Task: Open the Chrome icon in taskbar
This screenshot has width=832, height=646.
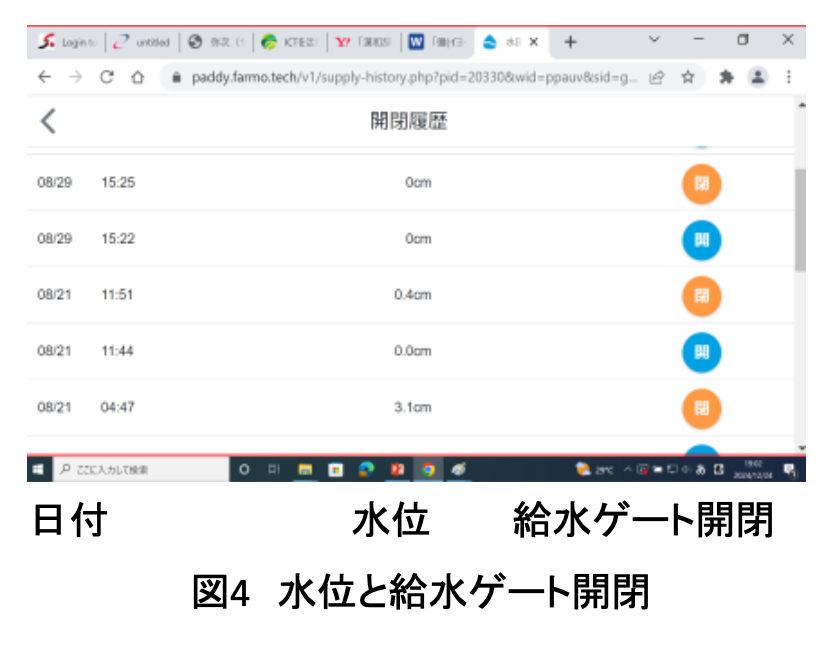Action: coord(428,468)
